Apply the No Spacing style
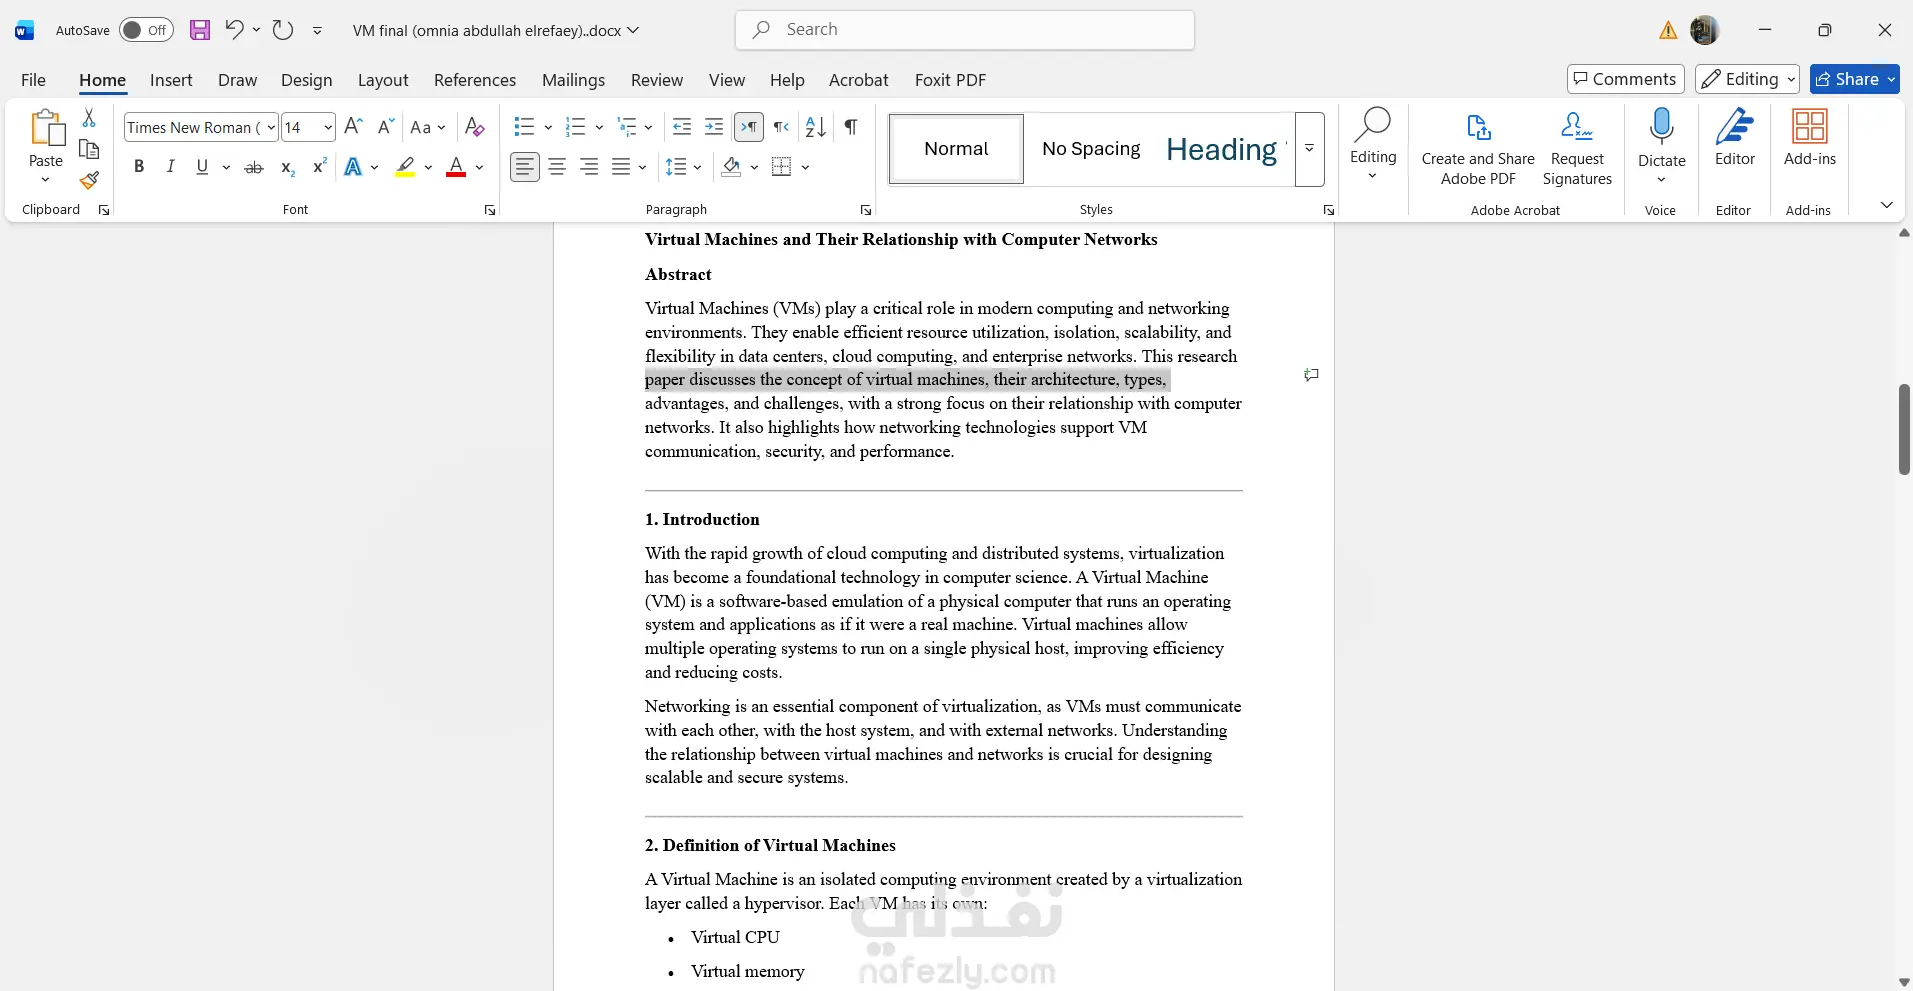The height and width of the screenshot is (991, 1913). 1091,149
